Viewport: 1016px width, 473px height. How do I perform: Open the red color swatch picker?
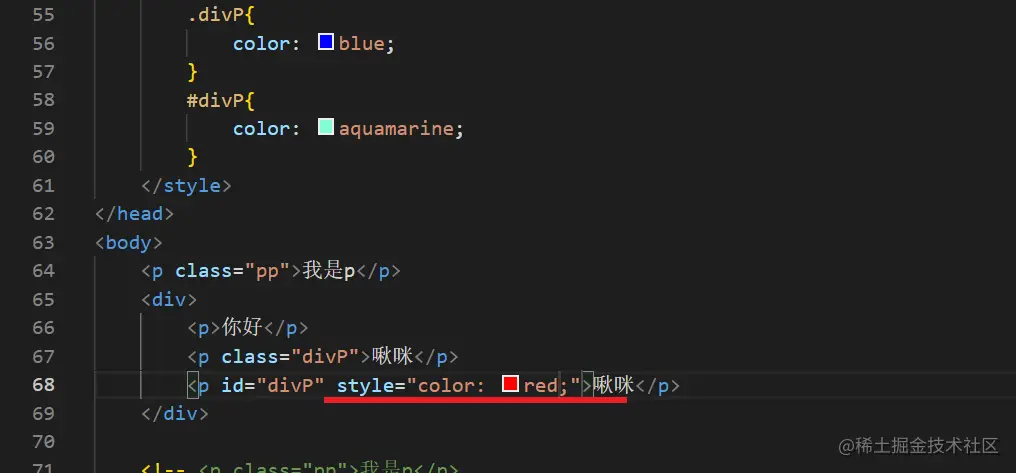(x=511, y=384)
